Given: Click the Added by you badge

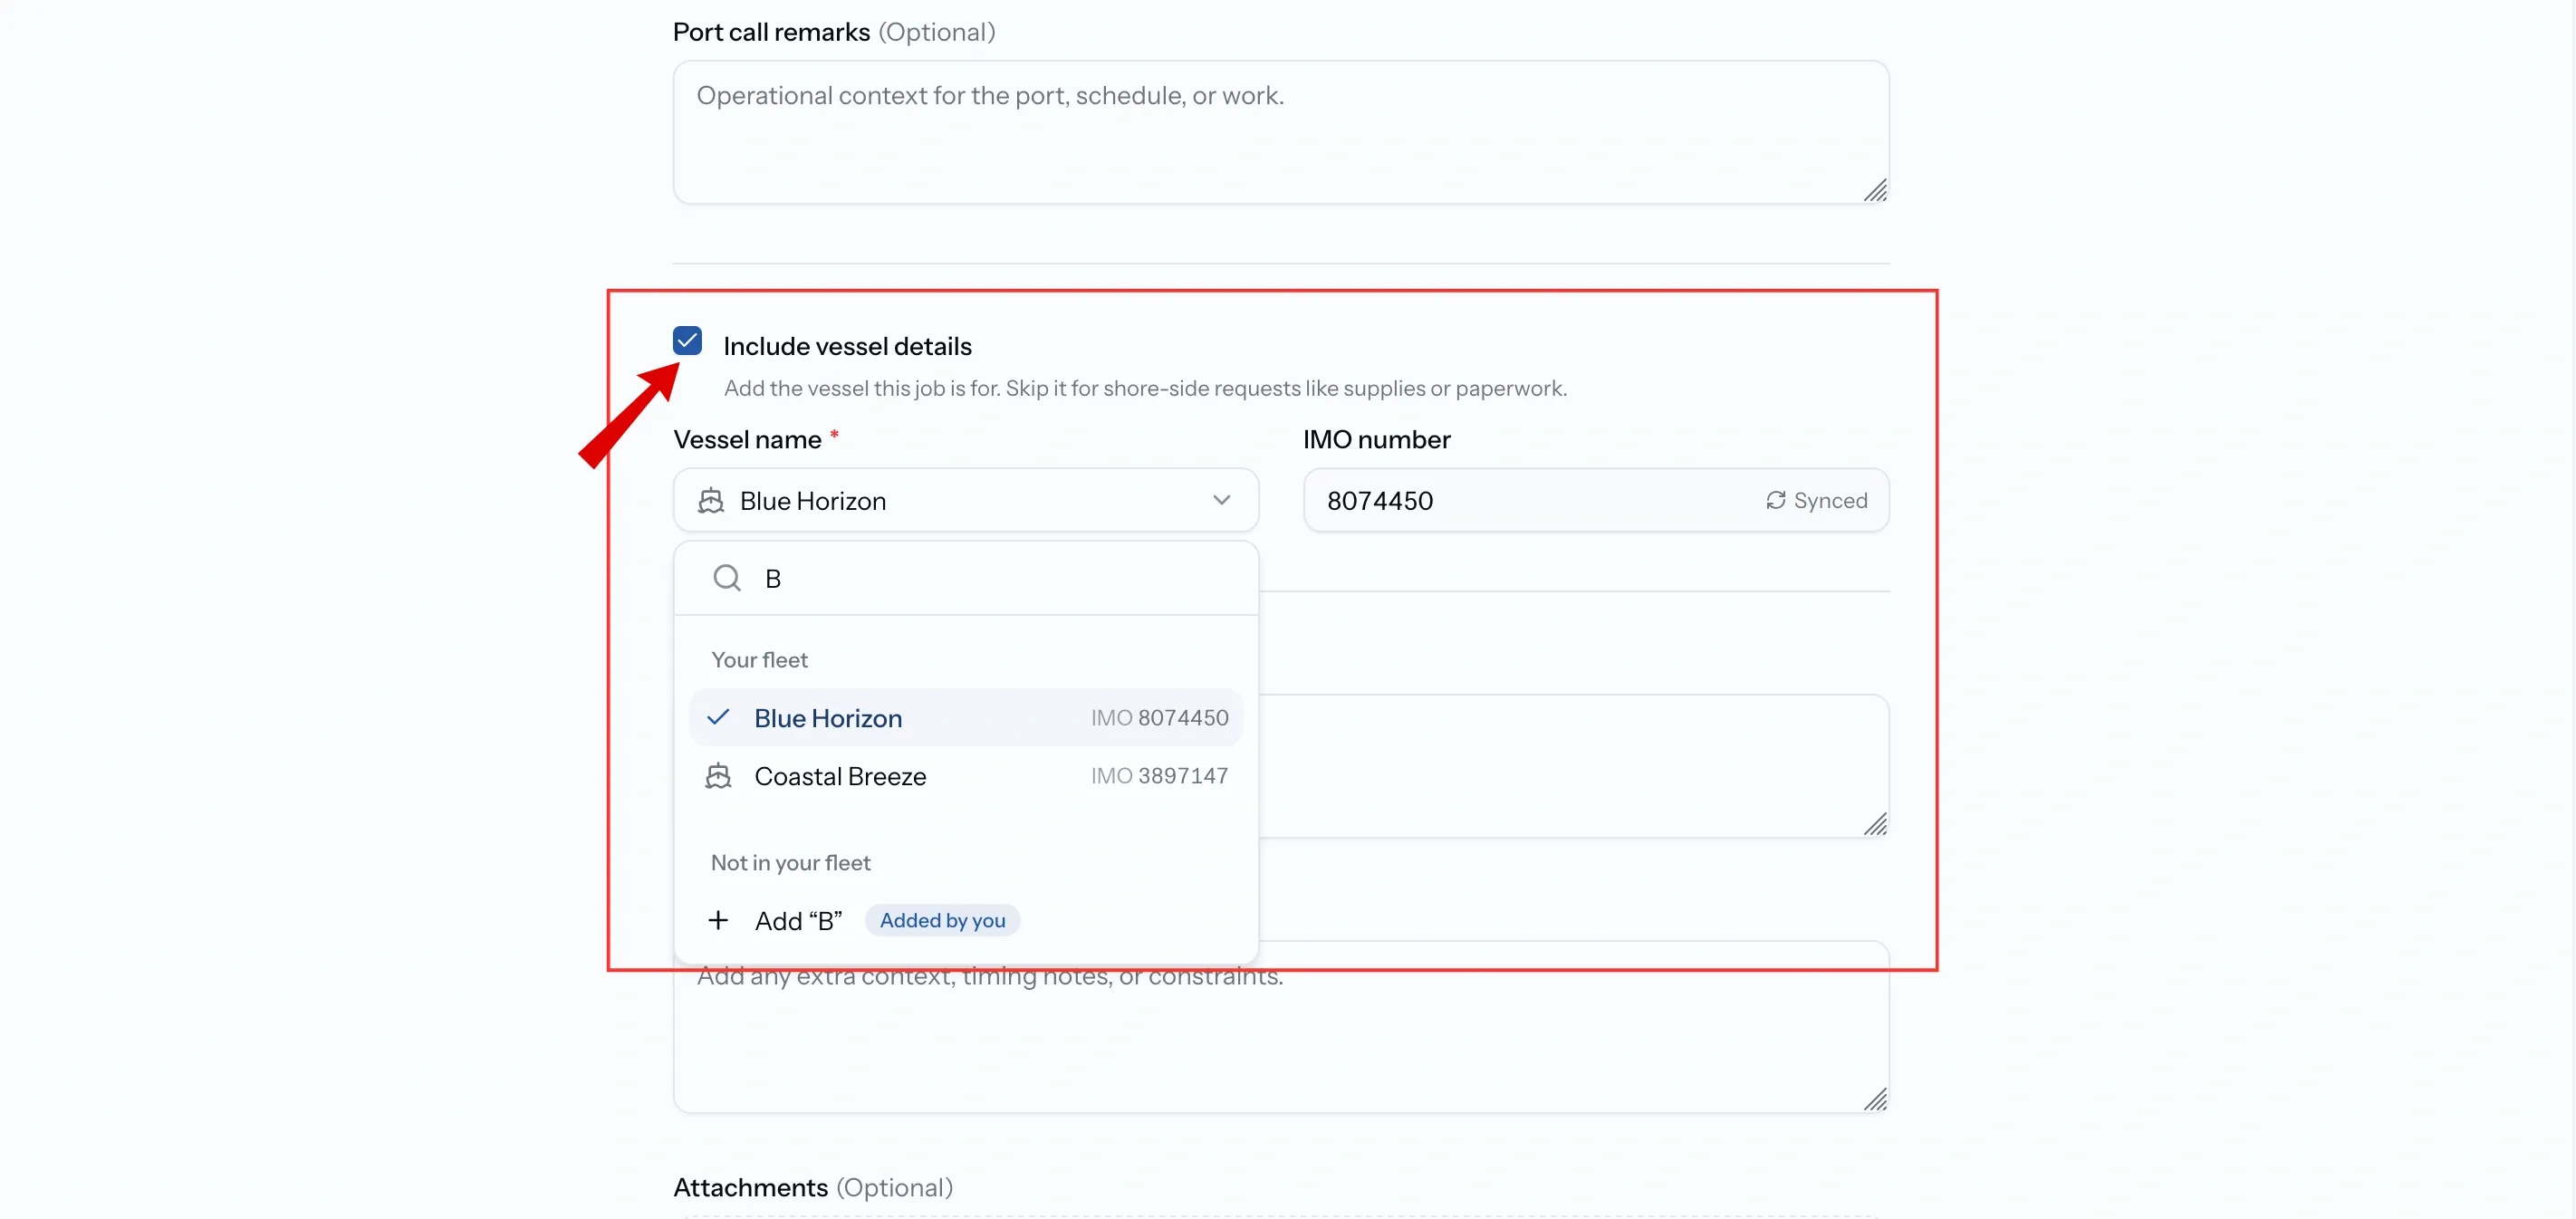Looking at the screenshot, I should (942, 920).
